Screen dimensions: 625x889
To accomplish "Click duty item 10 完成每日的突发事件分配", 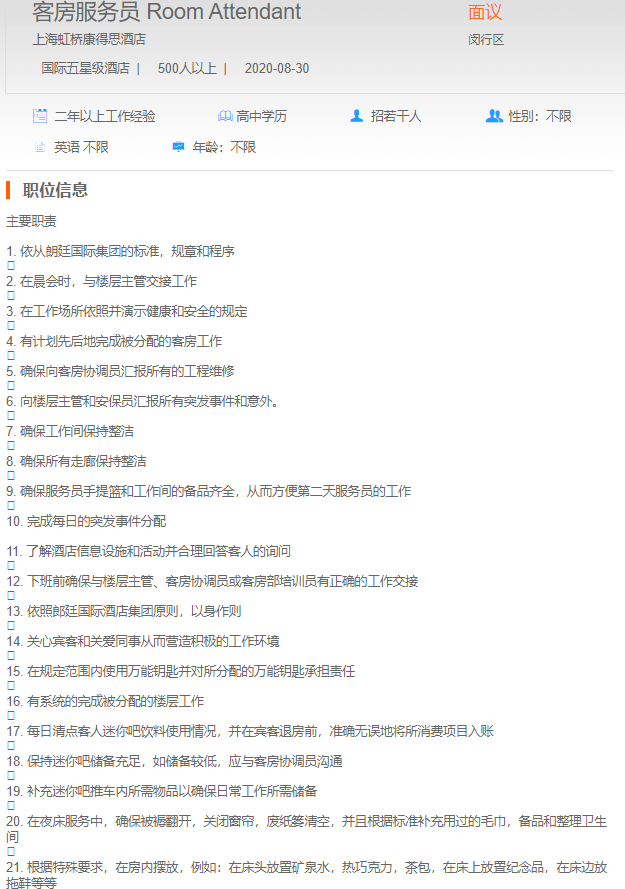I will coord(87,521).
